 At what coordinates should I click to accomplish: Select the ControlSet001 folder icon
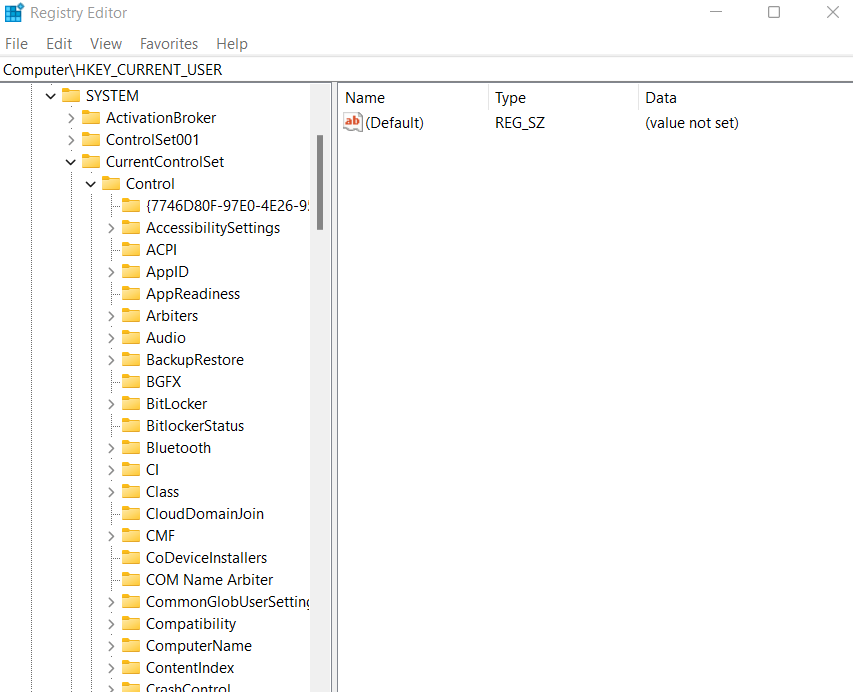(91, 140)
